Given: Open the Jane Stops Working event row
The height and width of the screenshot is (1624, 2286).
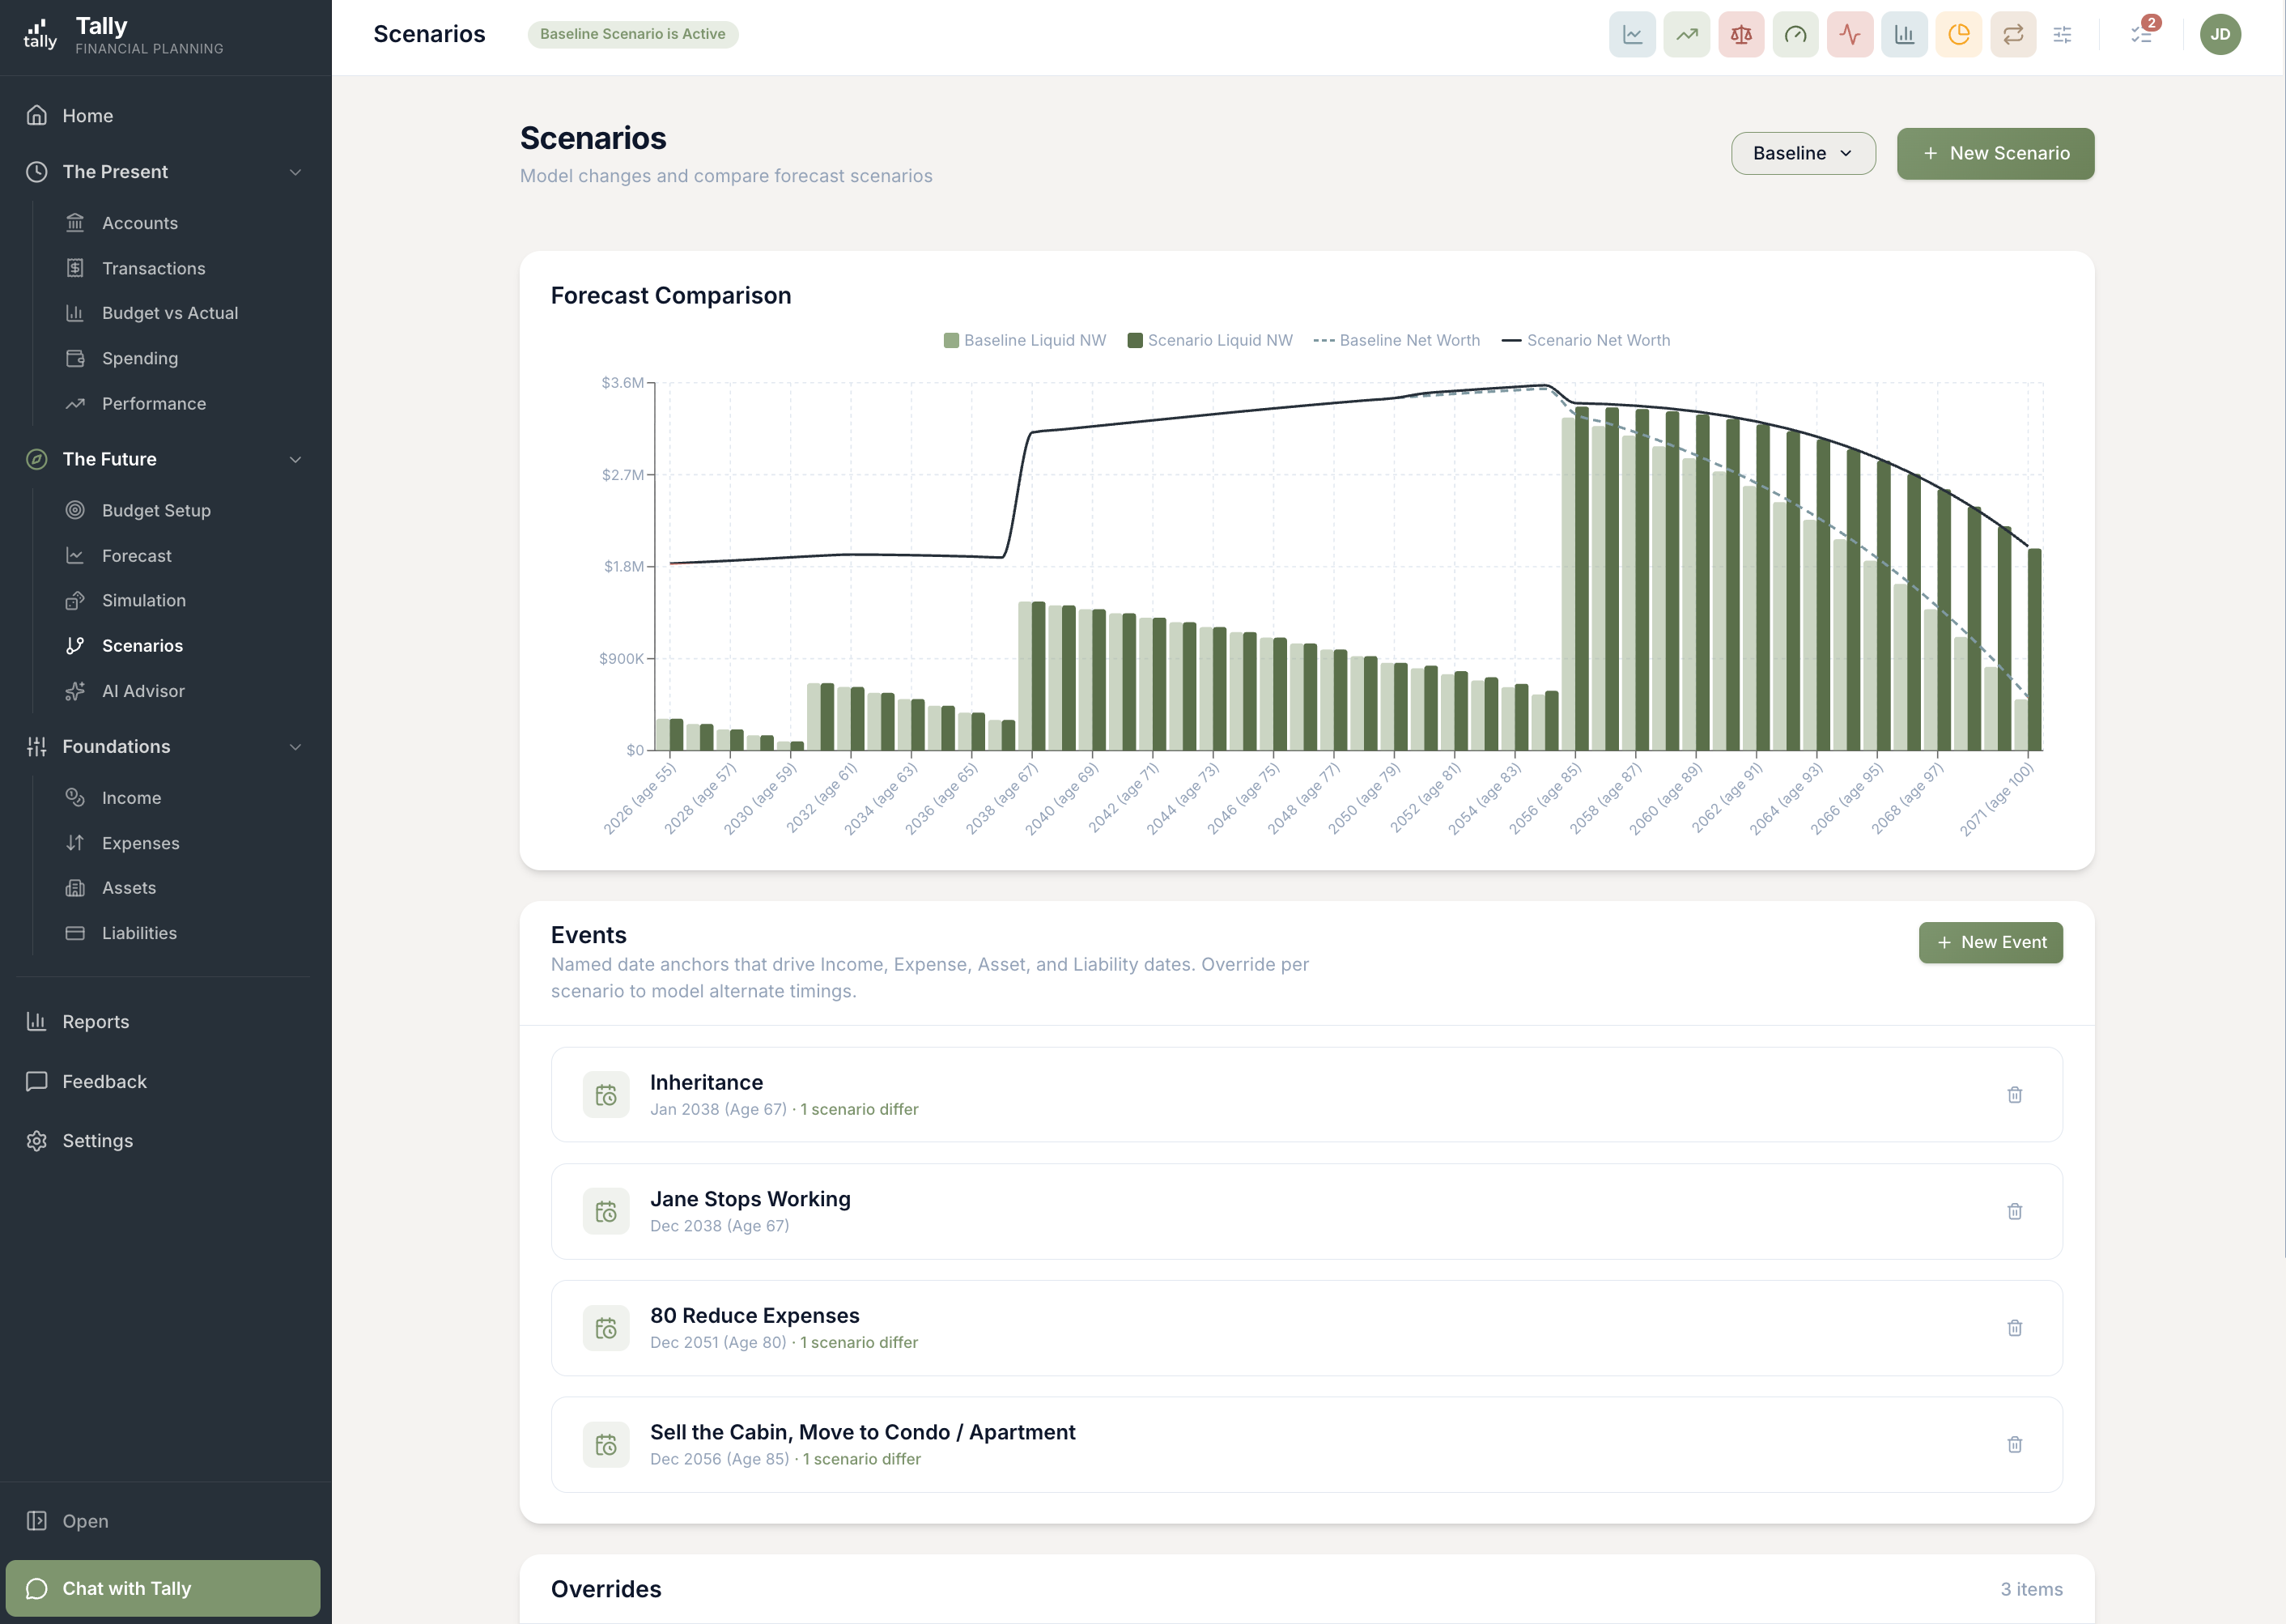Looking at the screenshot, I should point(1306,1212).
